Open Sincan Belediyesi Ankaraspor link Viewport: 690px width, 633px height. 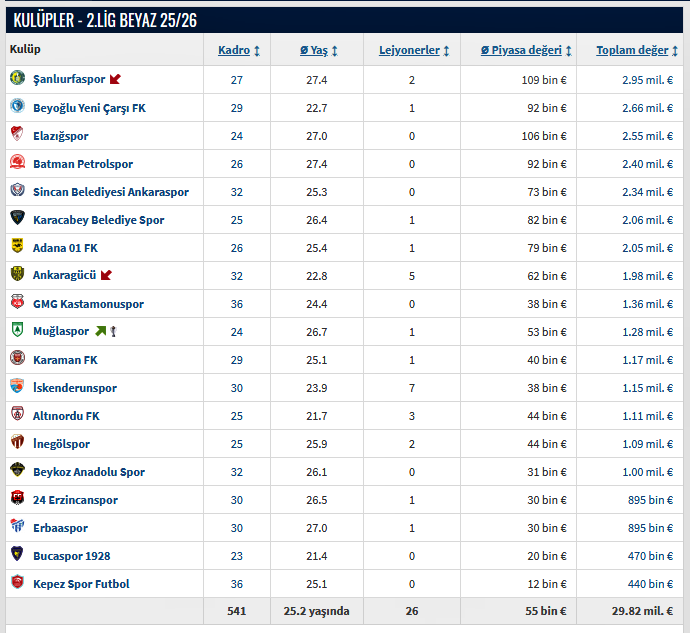[110, 192]
